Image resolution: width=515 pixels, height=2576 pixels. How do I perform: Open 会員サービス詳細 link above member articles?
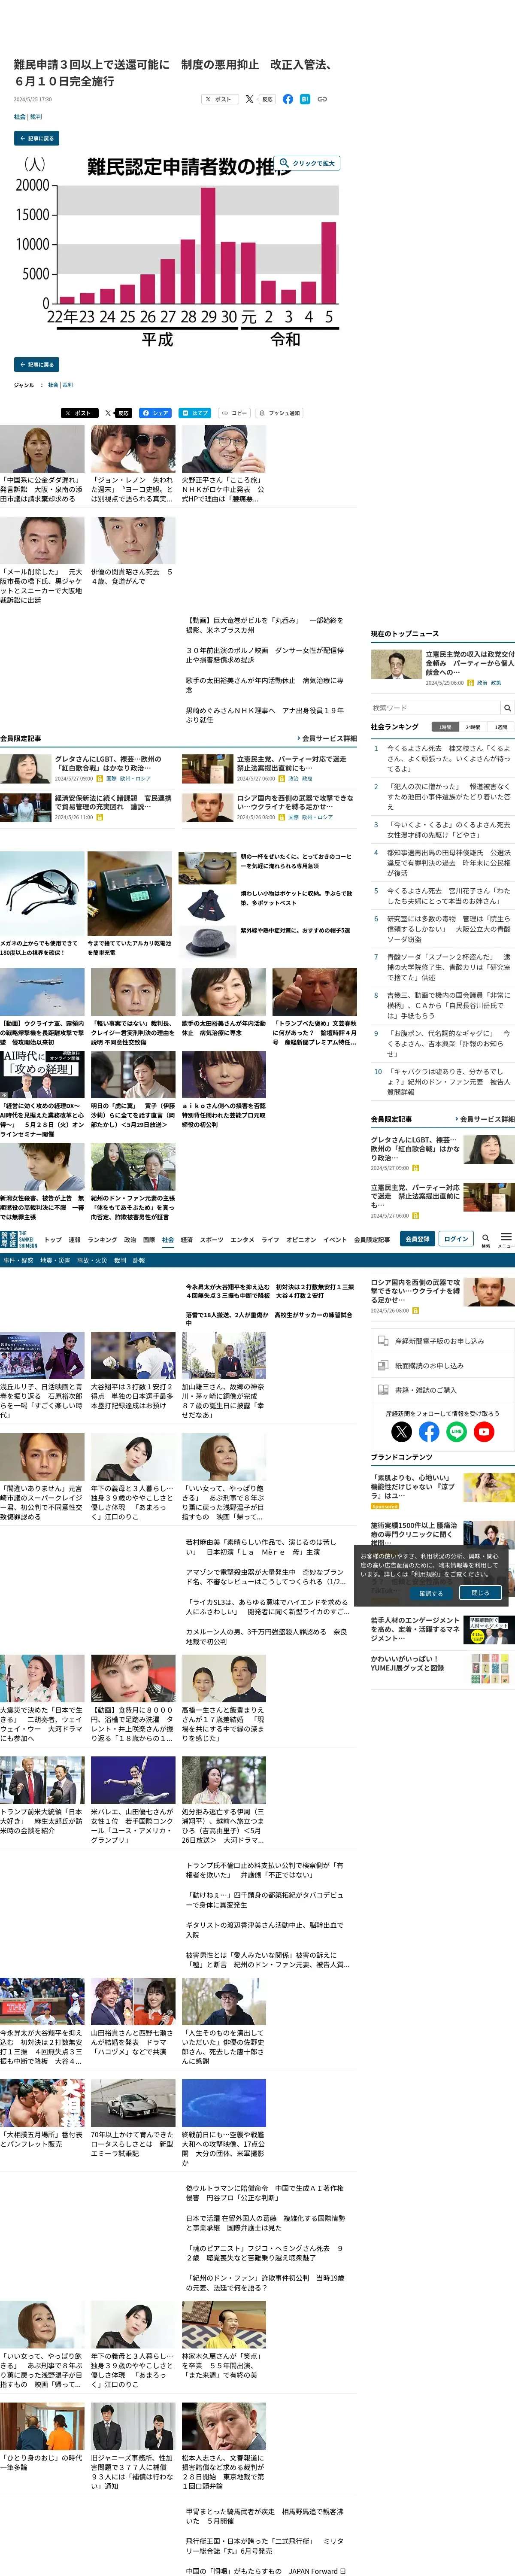(326, 738)
